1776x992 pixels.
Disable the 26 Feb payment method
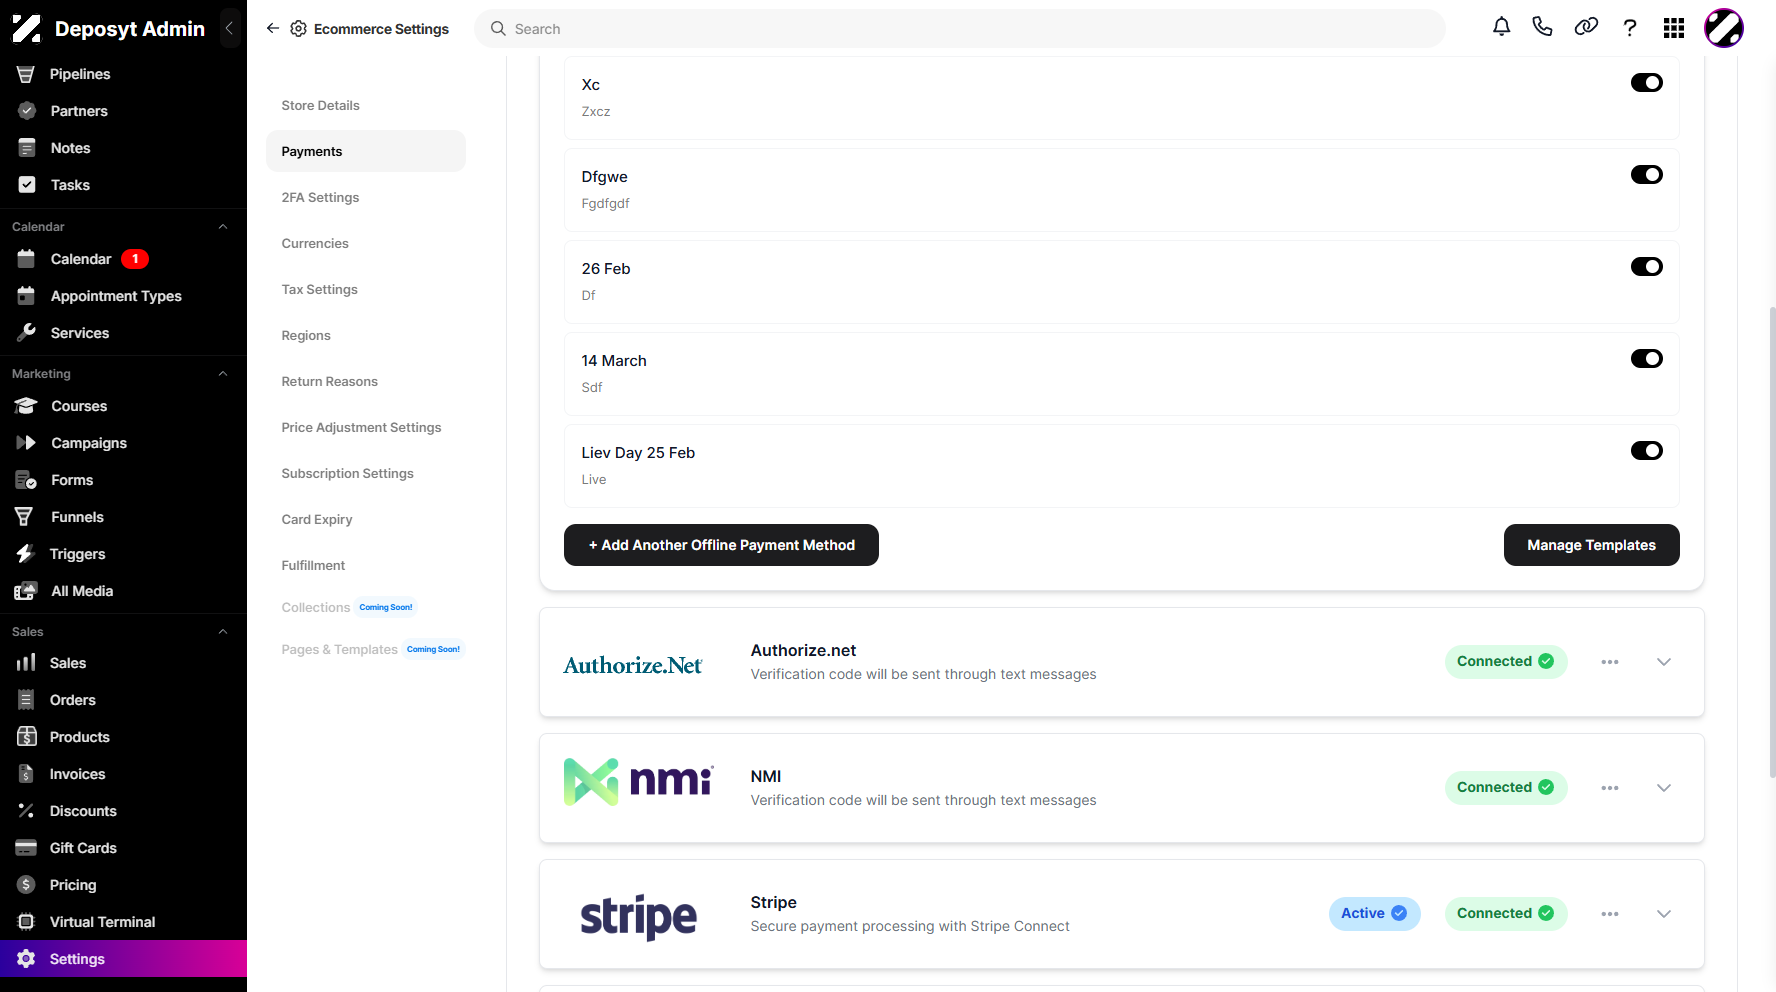[x=1647, y=267]
